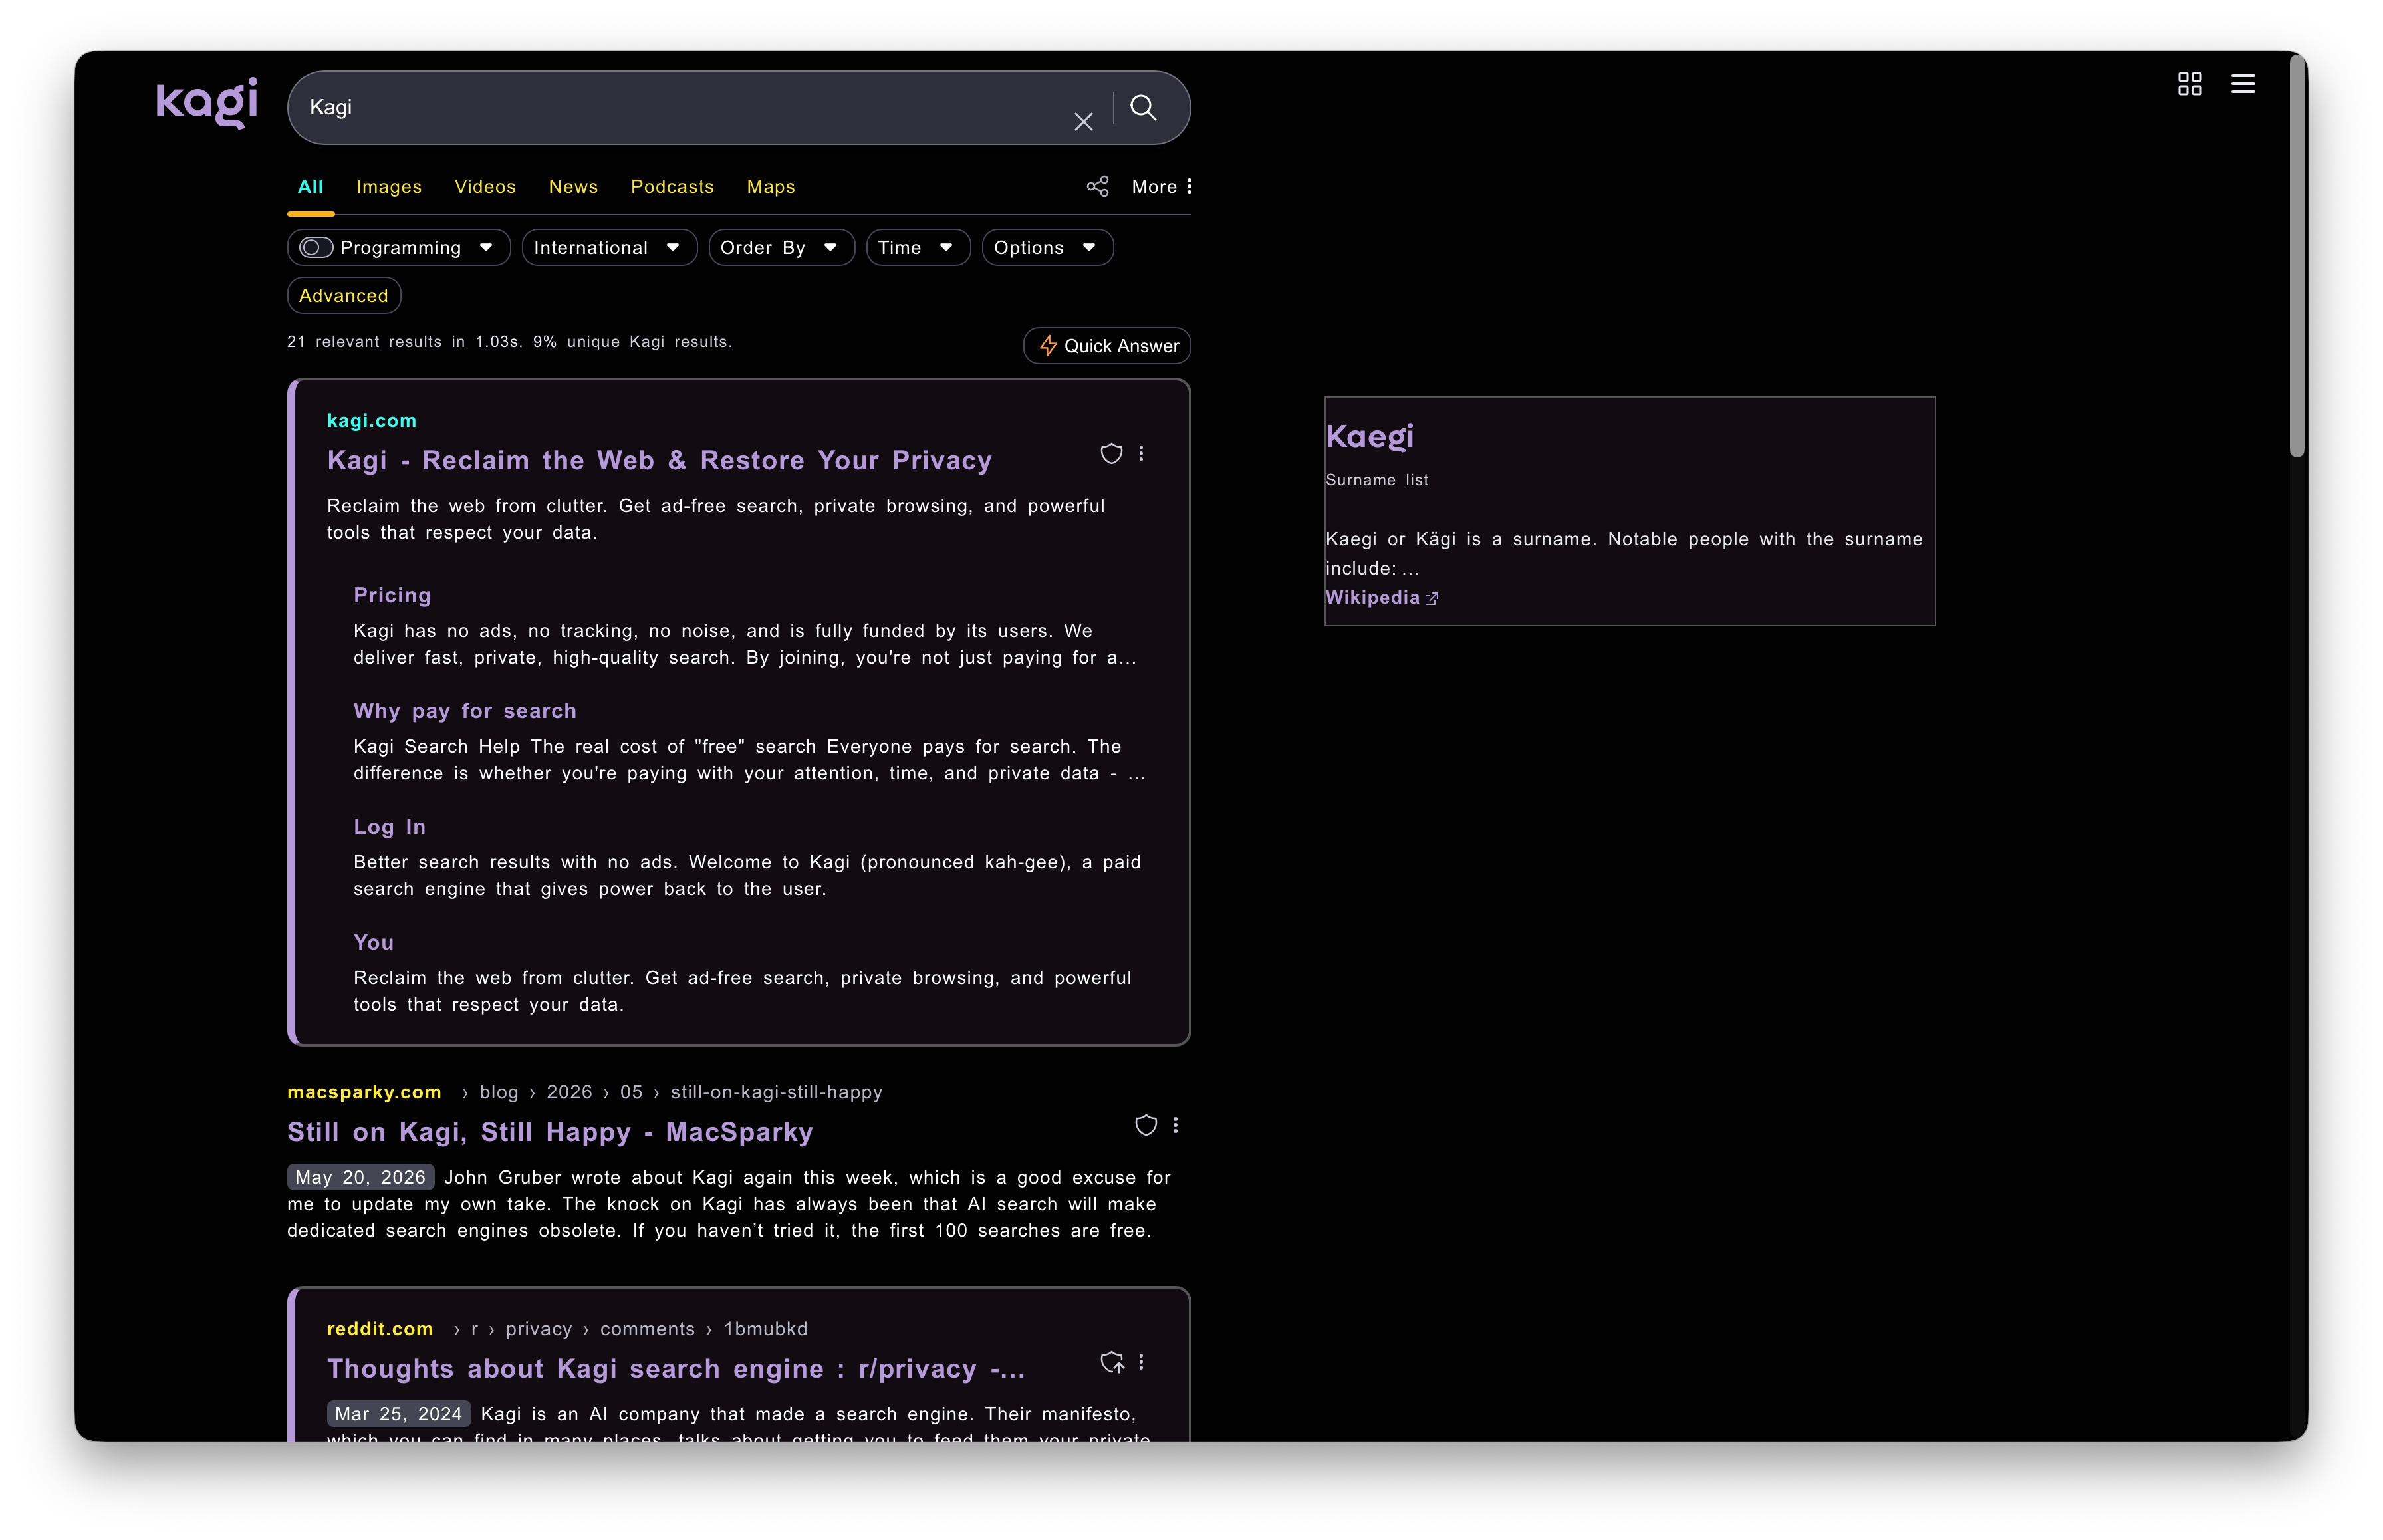Expand the Programming lens dropdown arrow
The image size is (2383, 1540).
coord(486,248)
